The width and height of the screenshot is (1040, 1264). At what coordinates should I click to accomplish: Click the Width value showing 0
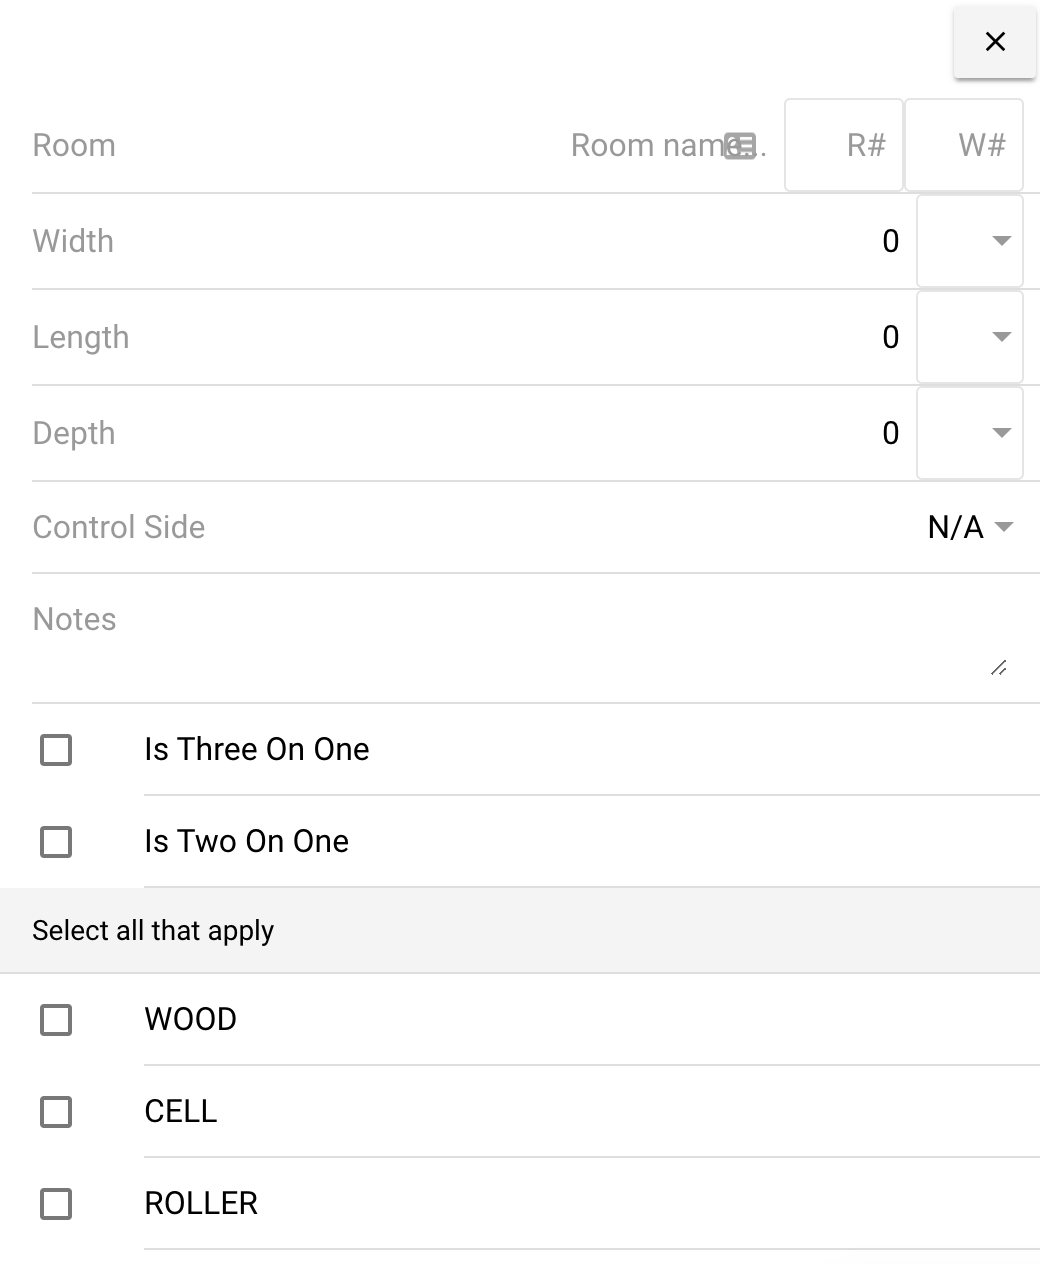coord(888,240)
